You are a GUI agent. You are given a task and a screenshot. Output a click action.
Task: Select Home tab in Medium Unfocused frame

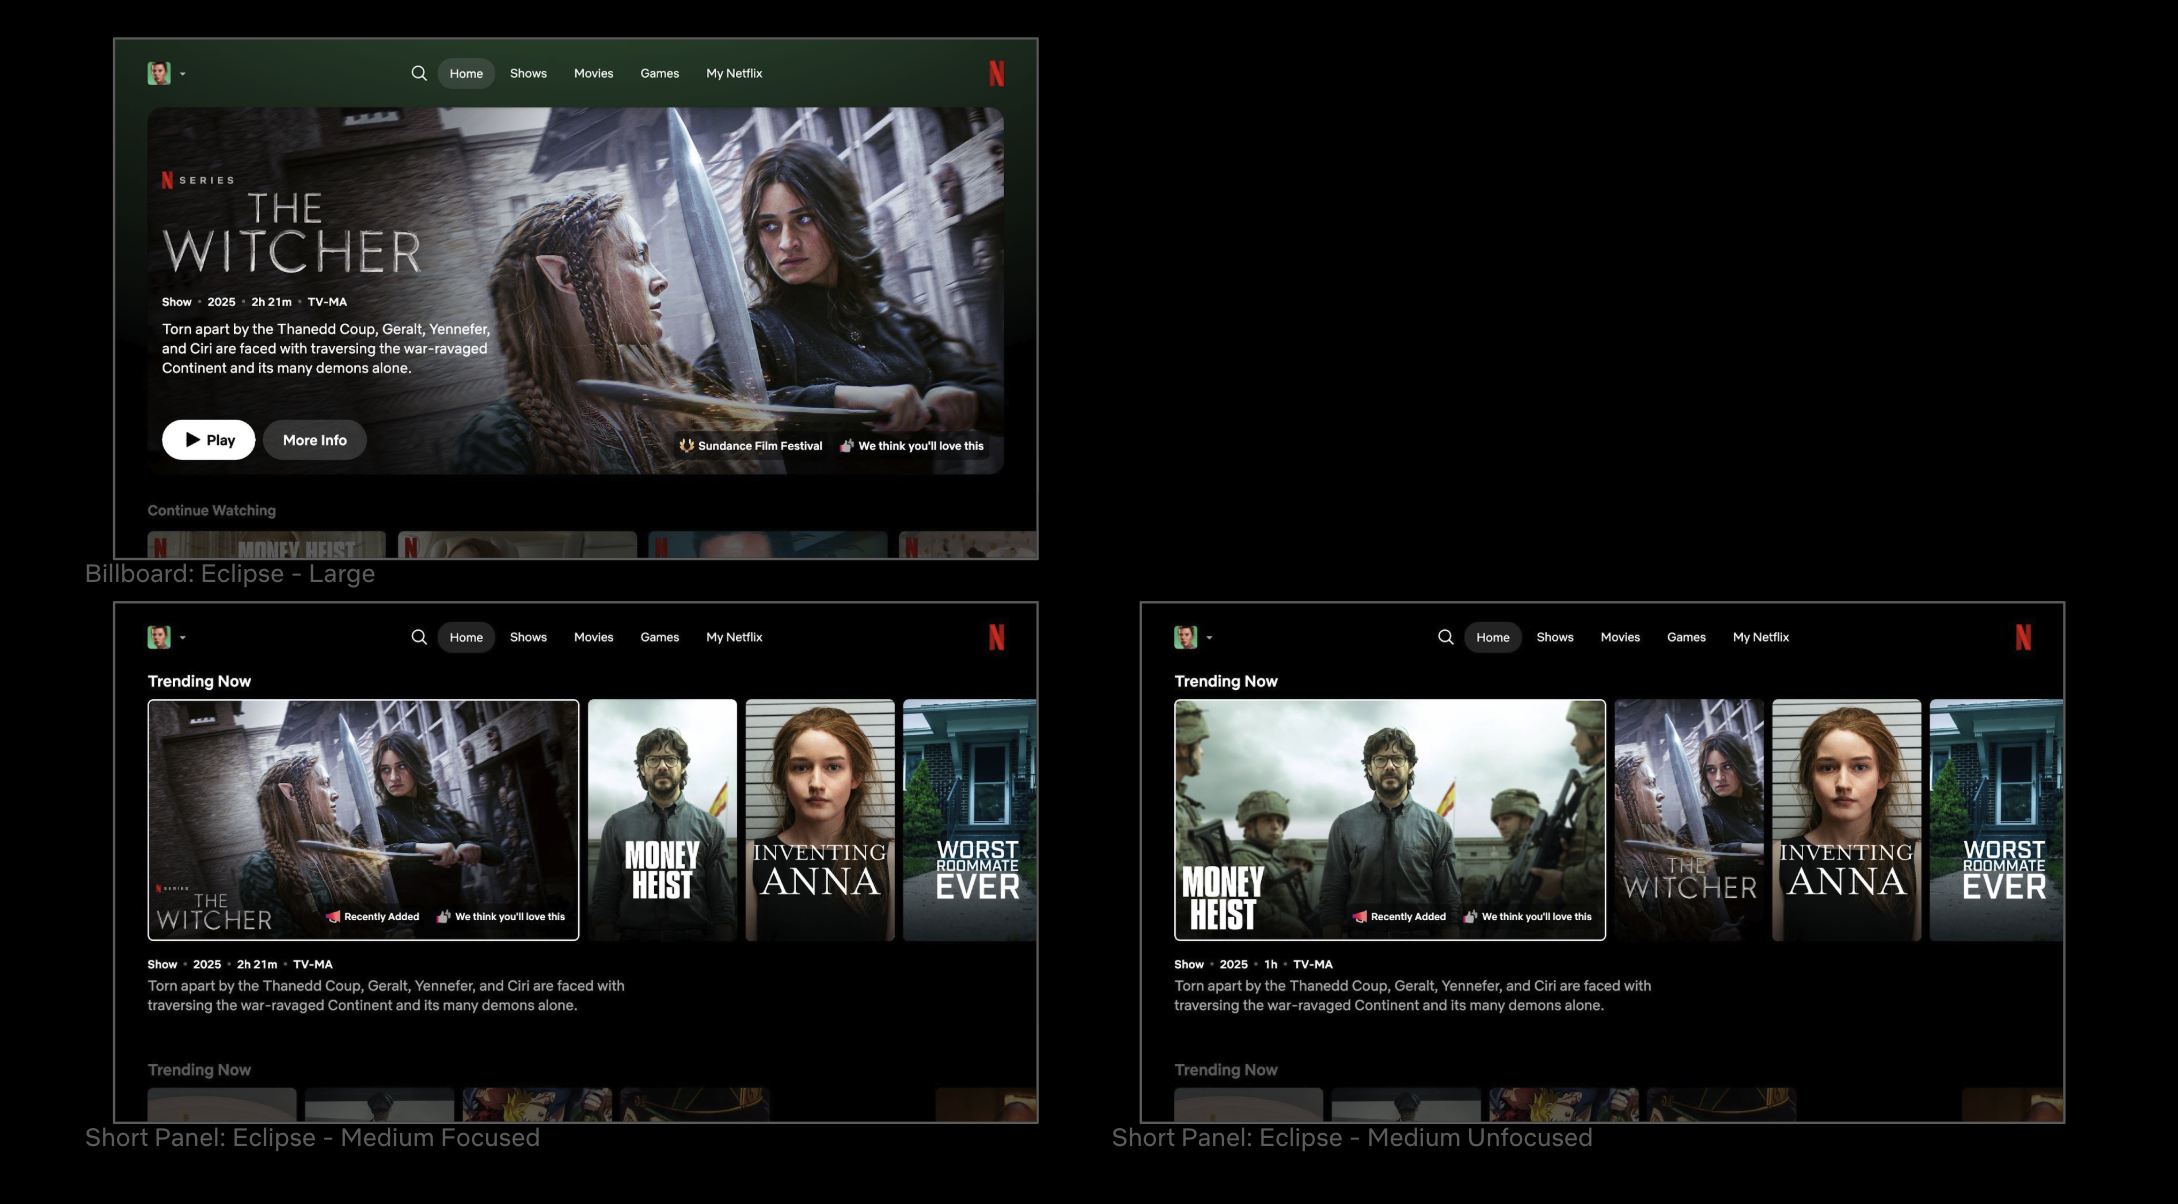[1493, 637]
